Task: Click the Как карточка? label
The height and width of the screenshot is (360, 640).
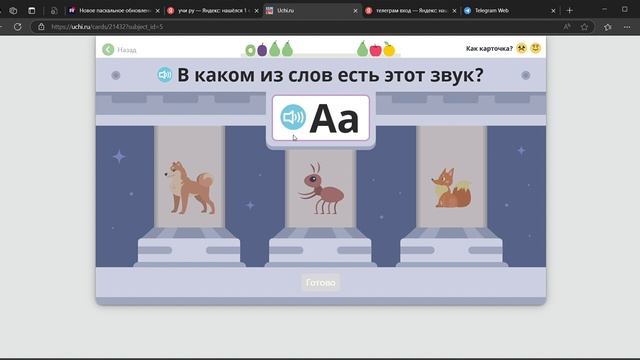Action: 489,49
